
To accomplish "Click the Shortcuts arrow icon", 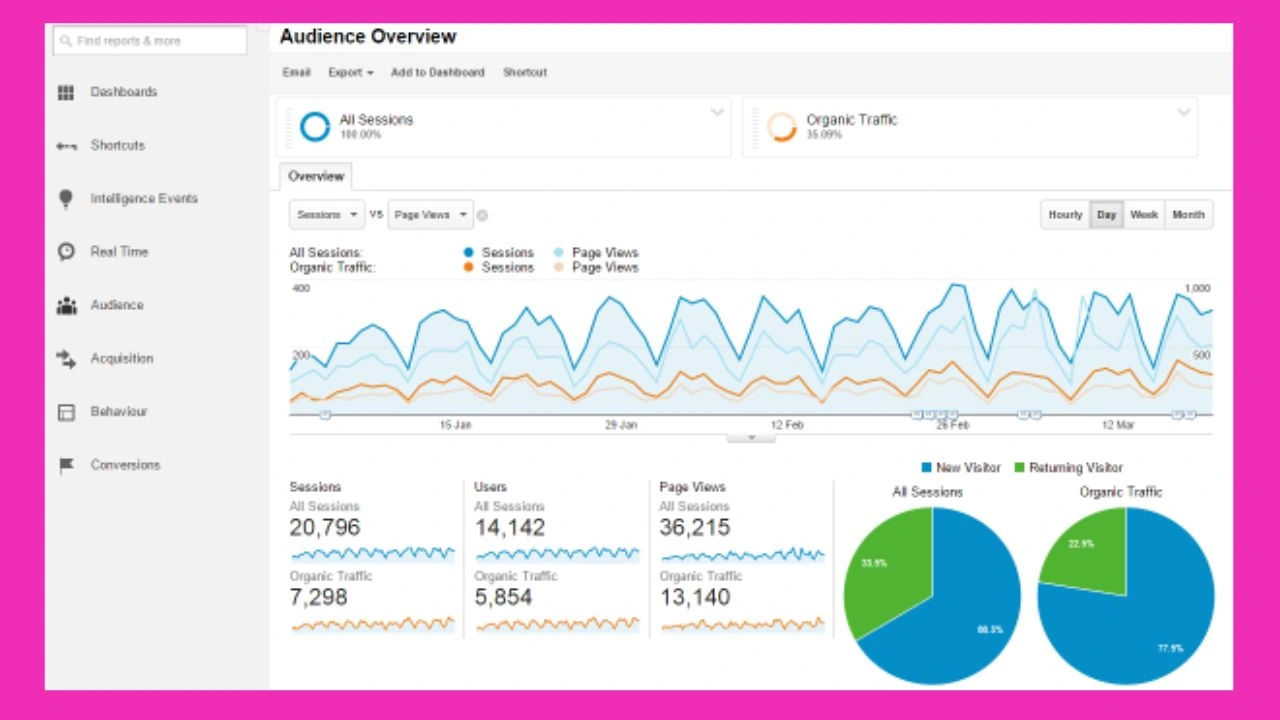I will coord(66,146).
